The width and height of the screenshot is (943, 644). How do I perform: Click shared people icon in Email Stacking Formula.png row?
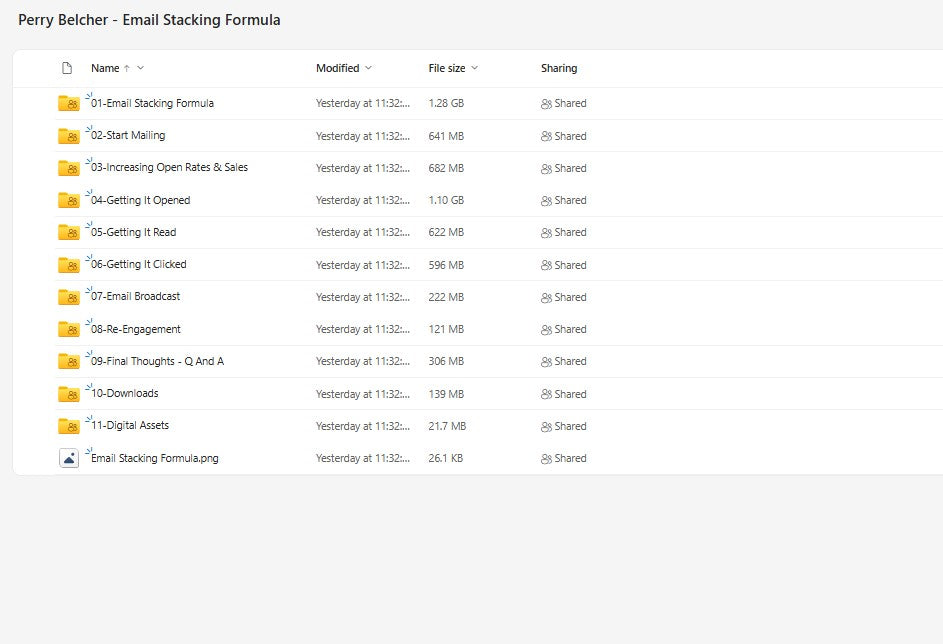coord(546,458)
